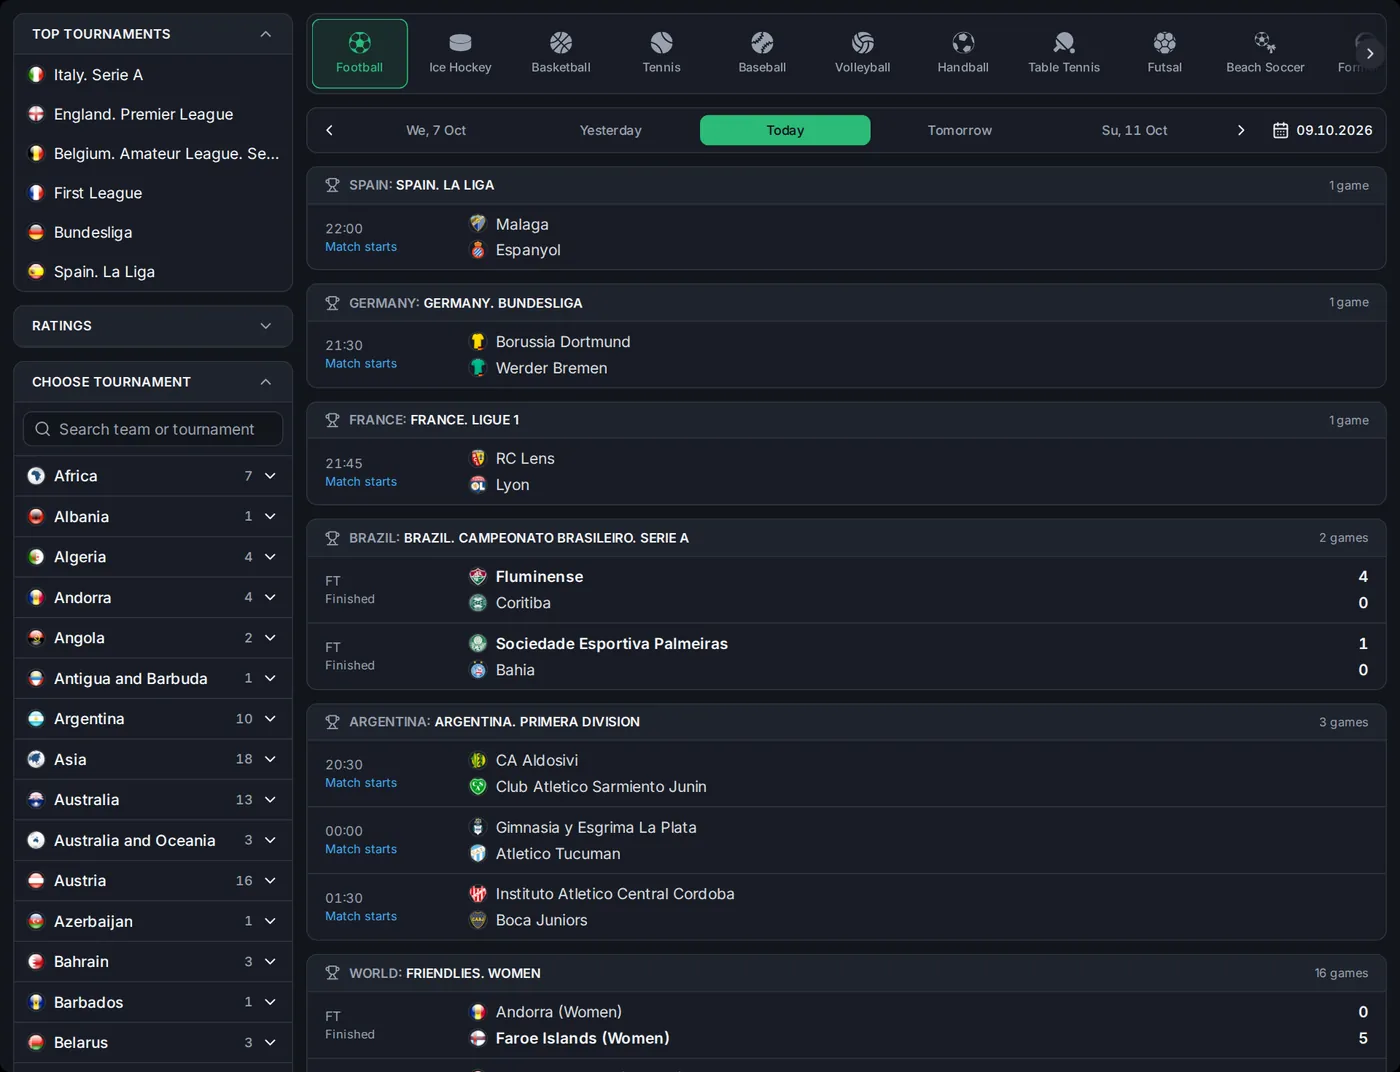Screen dimensions: 1400x1072
Task: Click the Italy flag icon for Serie A
Action: click(36, 75)
